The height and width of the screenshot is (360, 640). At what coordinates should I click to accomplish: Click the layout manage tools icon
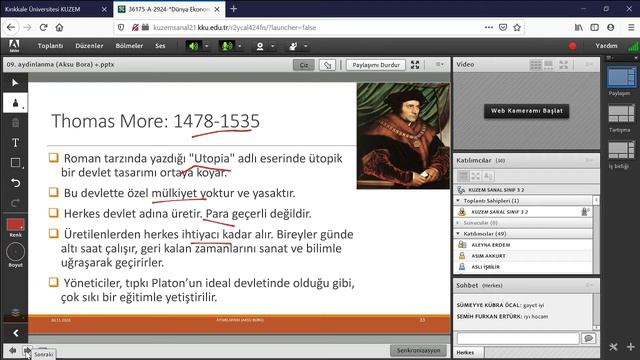[x=613, y=347]
